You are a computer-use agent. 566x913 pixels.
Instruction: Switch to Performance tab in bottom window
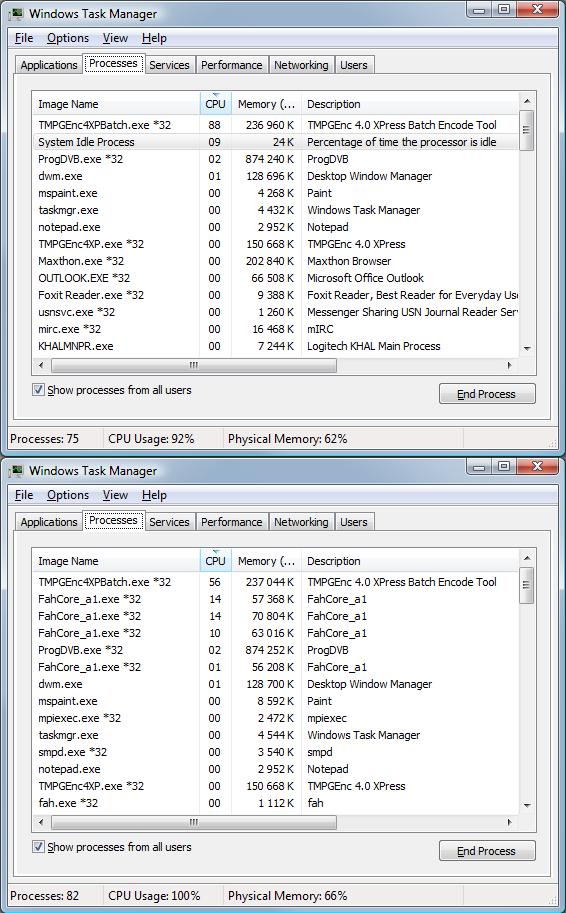232,522
